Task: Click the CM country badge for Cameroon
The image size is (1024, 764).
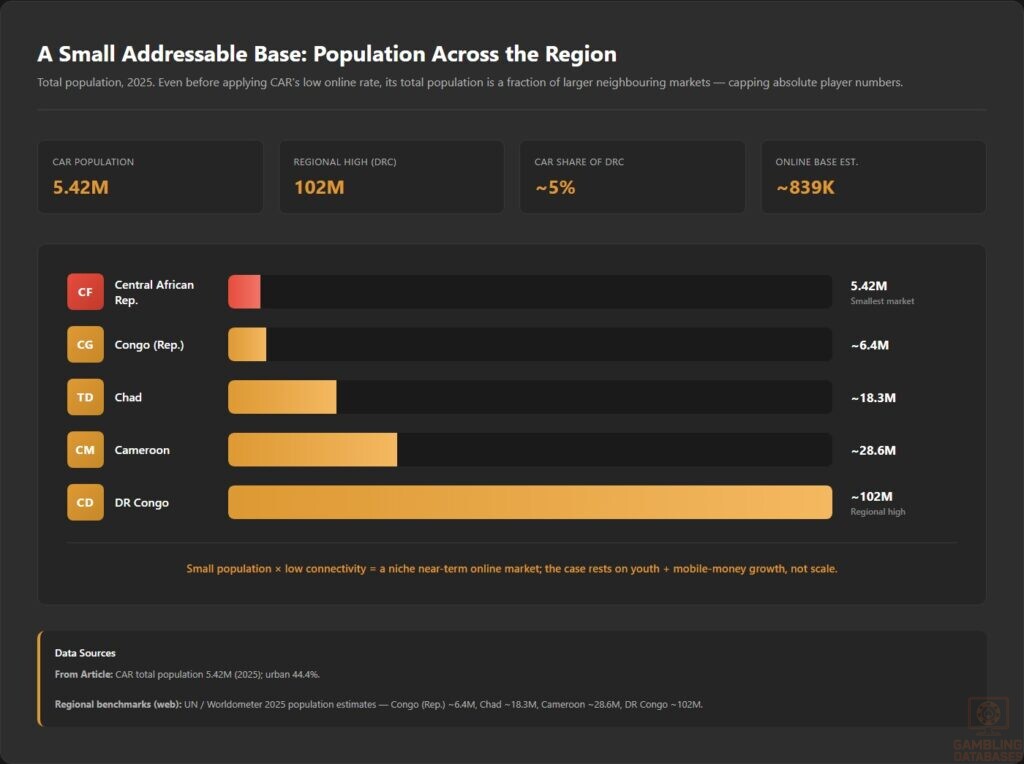Action: click(x=86, y=450)
